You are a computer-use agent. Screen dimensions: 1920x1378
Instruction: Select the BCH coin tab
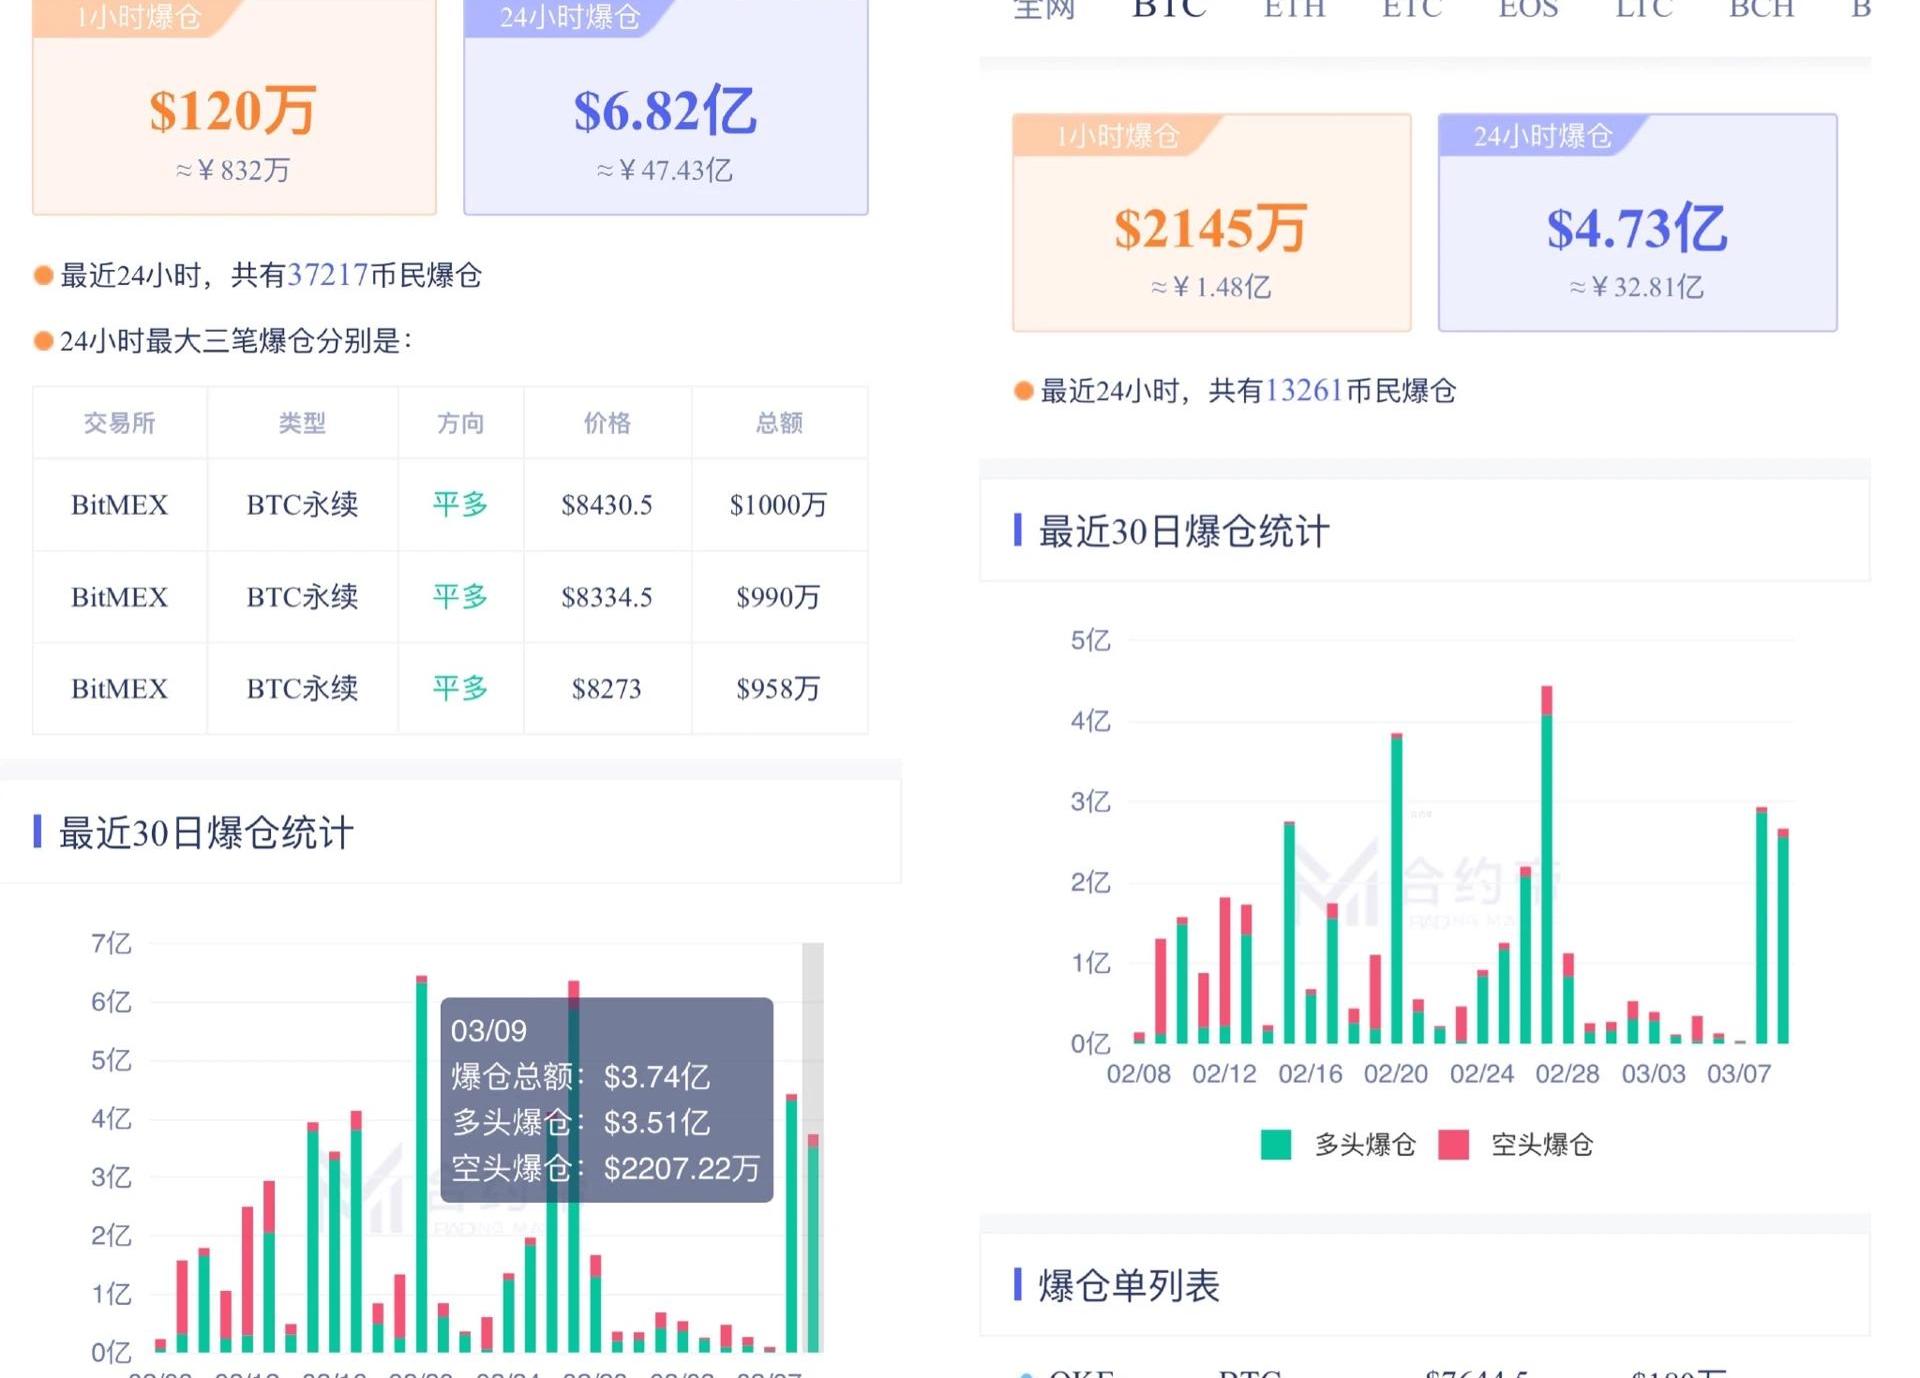[x=1761, y=9]
